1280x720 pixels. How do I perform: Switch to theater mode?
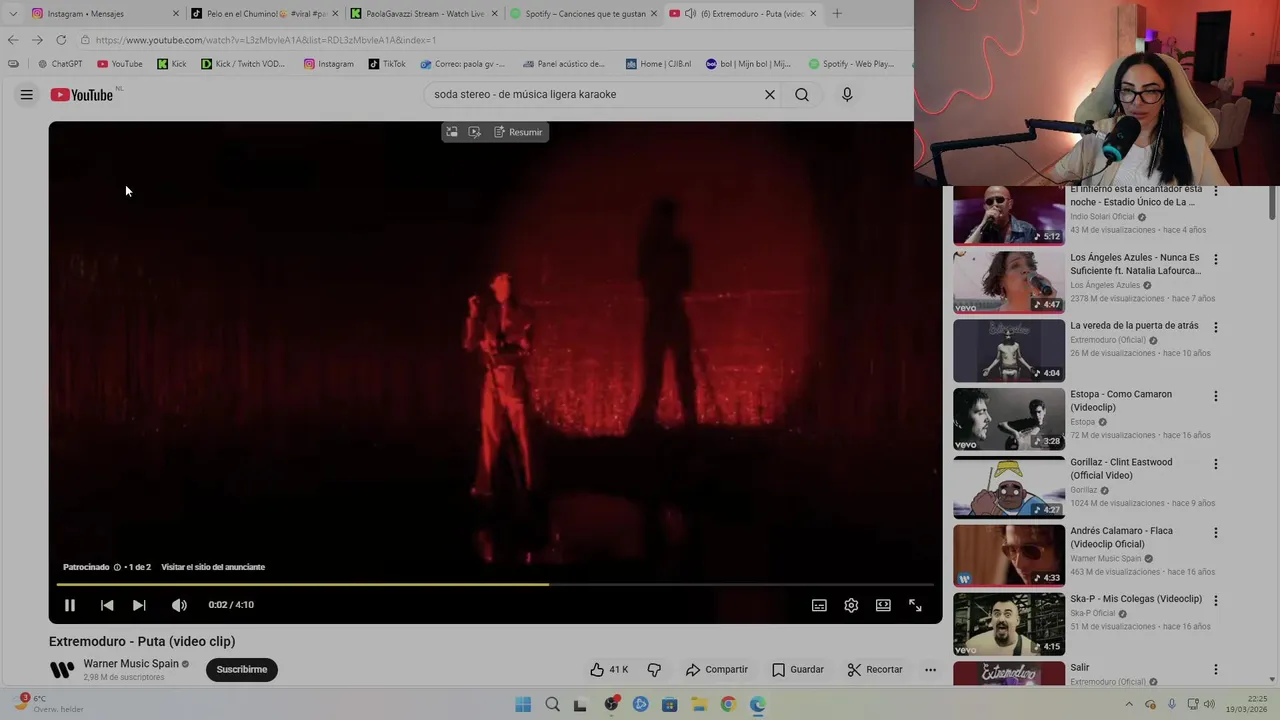click(883, 605)
